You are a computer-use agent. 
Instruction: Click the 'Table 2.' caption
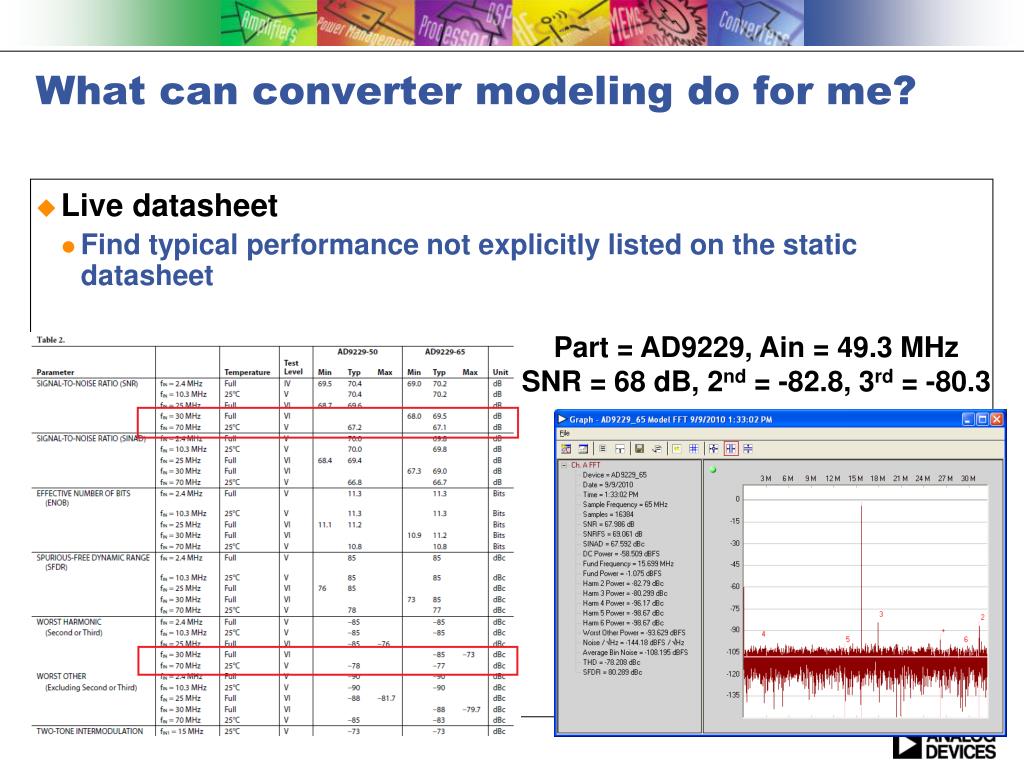tap(51, 340)
